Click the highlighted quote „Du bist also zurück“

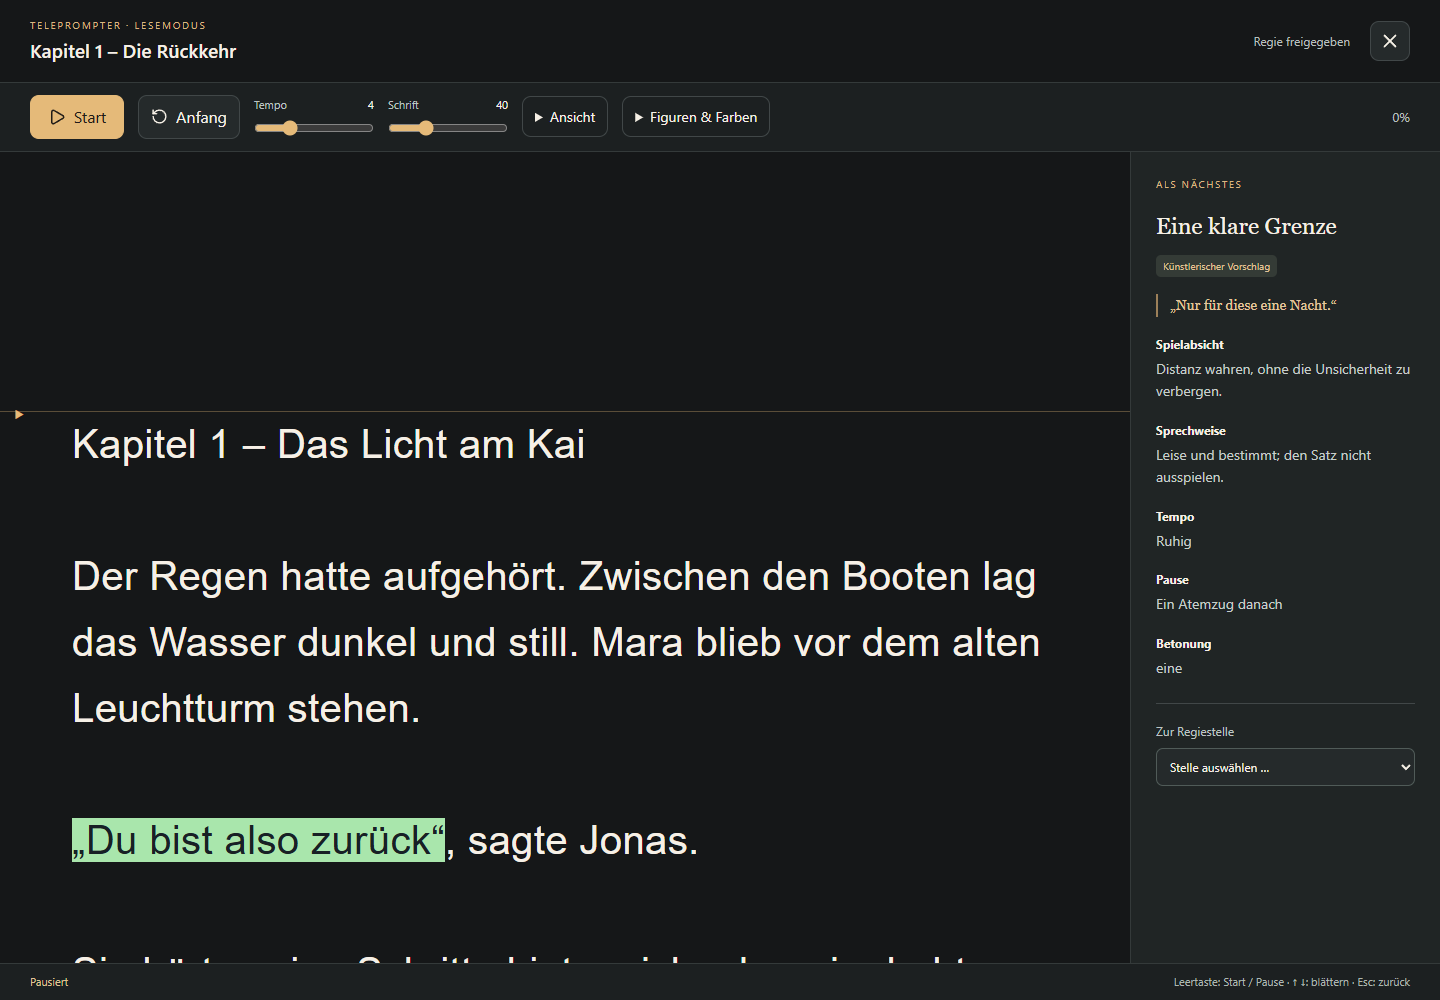258,840
